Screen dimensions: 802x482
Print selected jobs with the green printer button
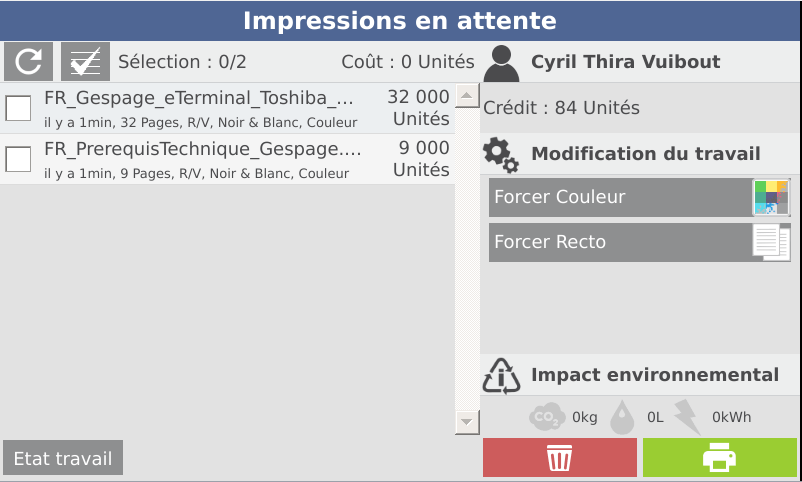tap(720, 457)
